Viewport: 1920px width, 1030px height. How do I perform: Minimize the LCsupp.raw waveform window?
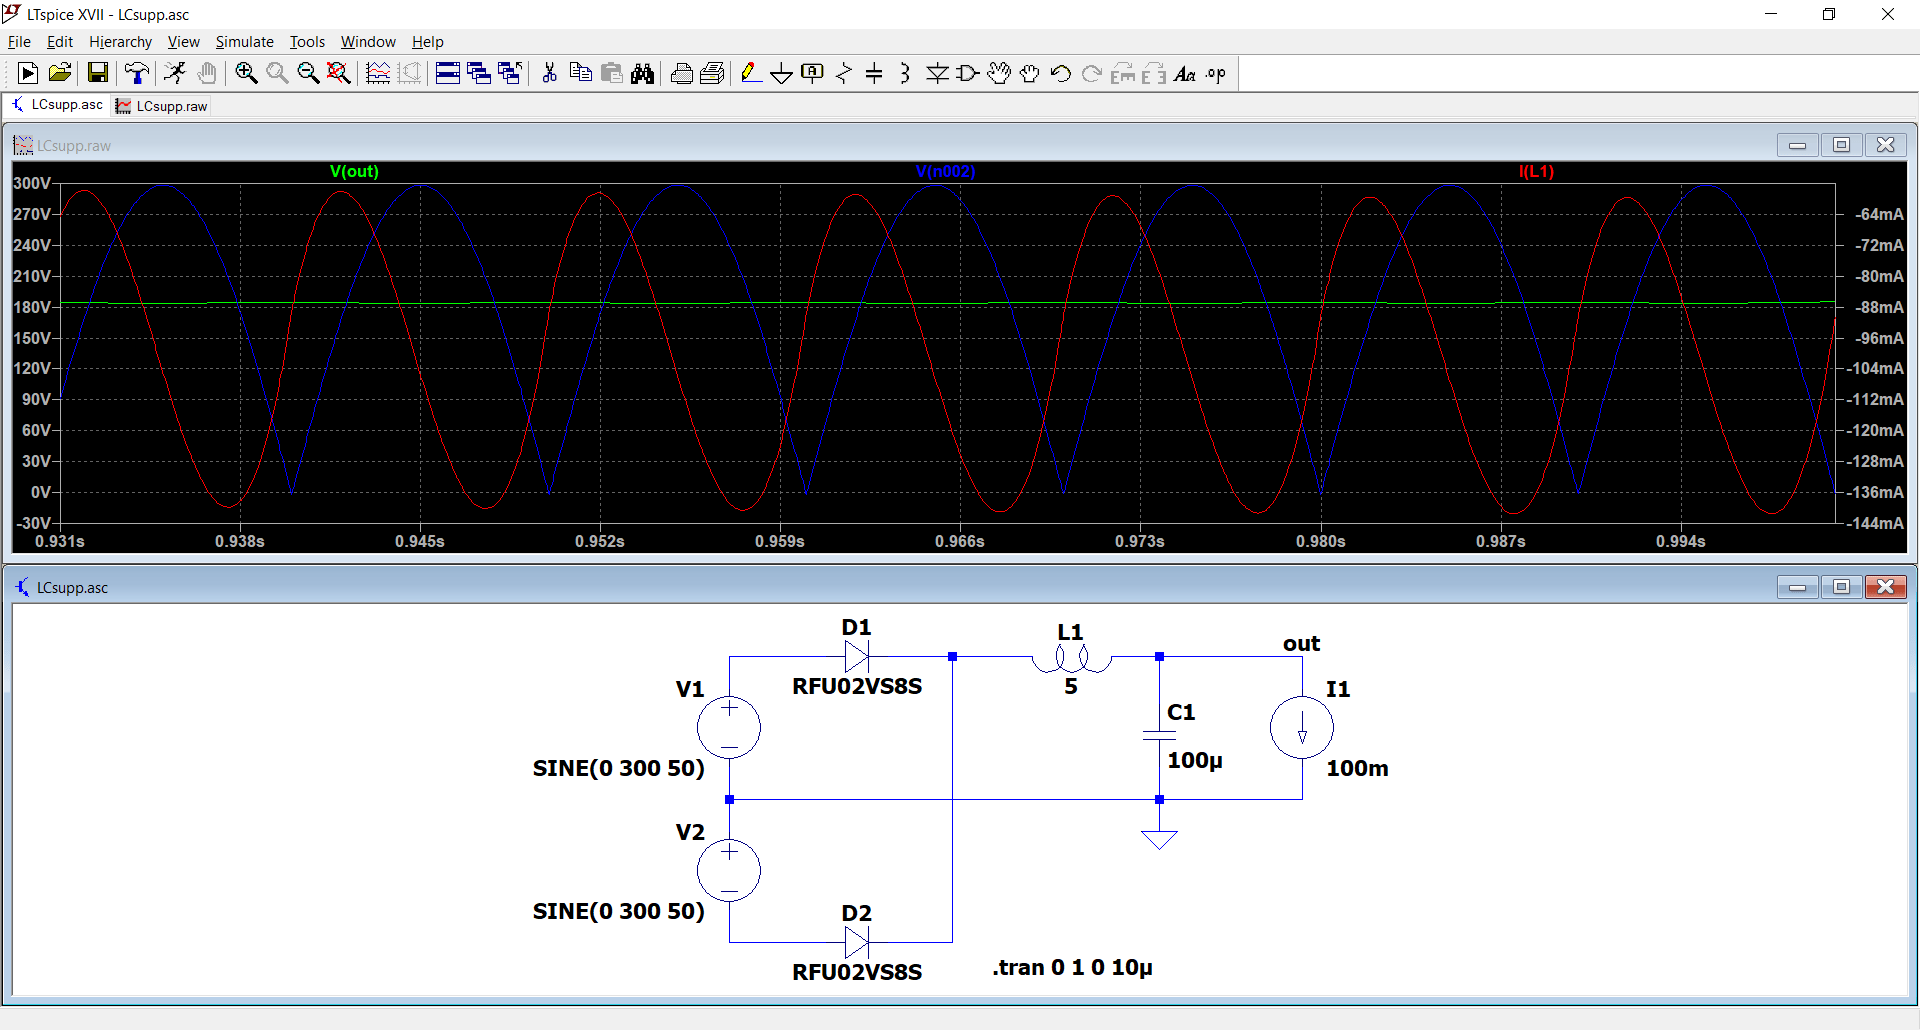[x=1797, y=145]
